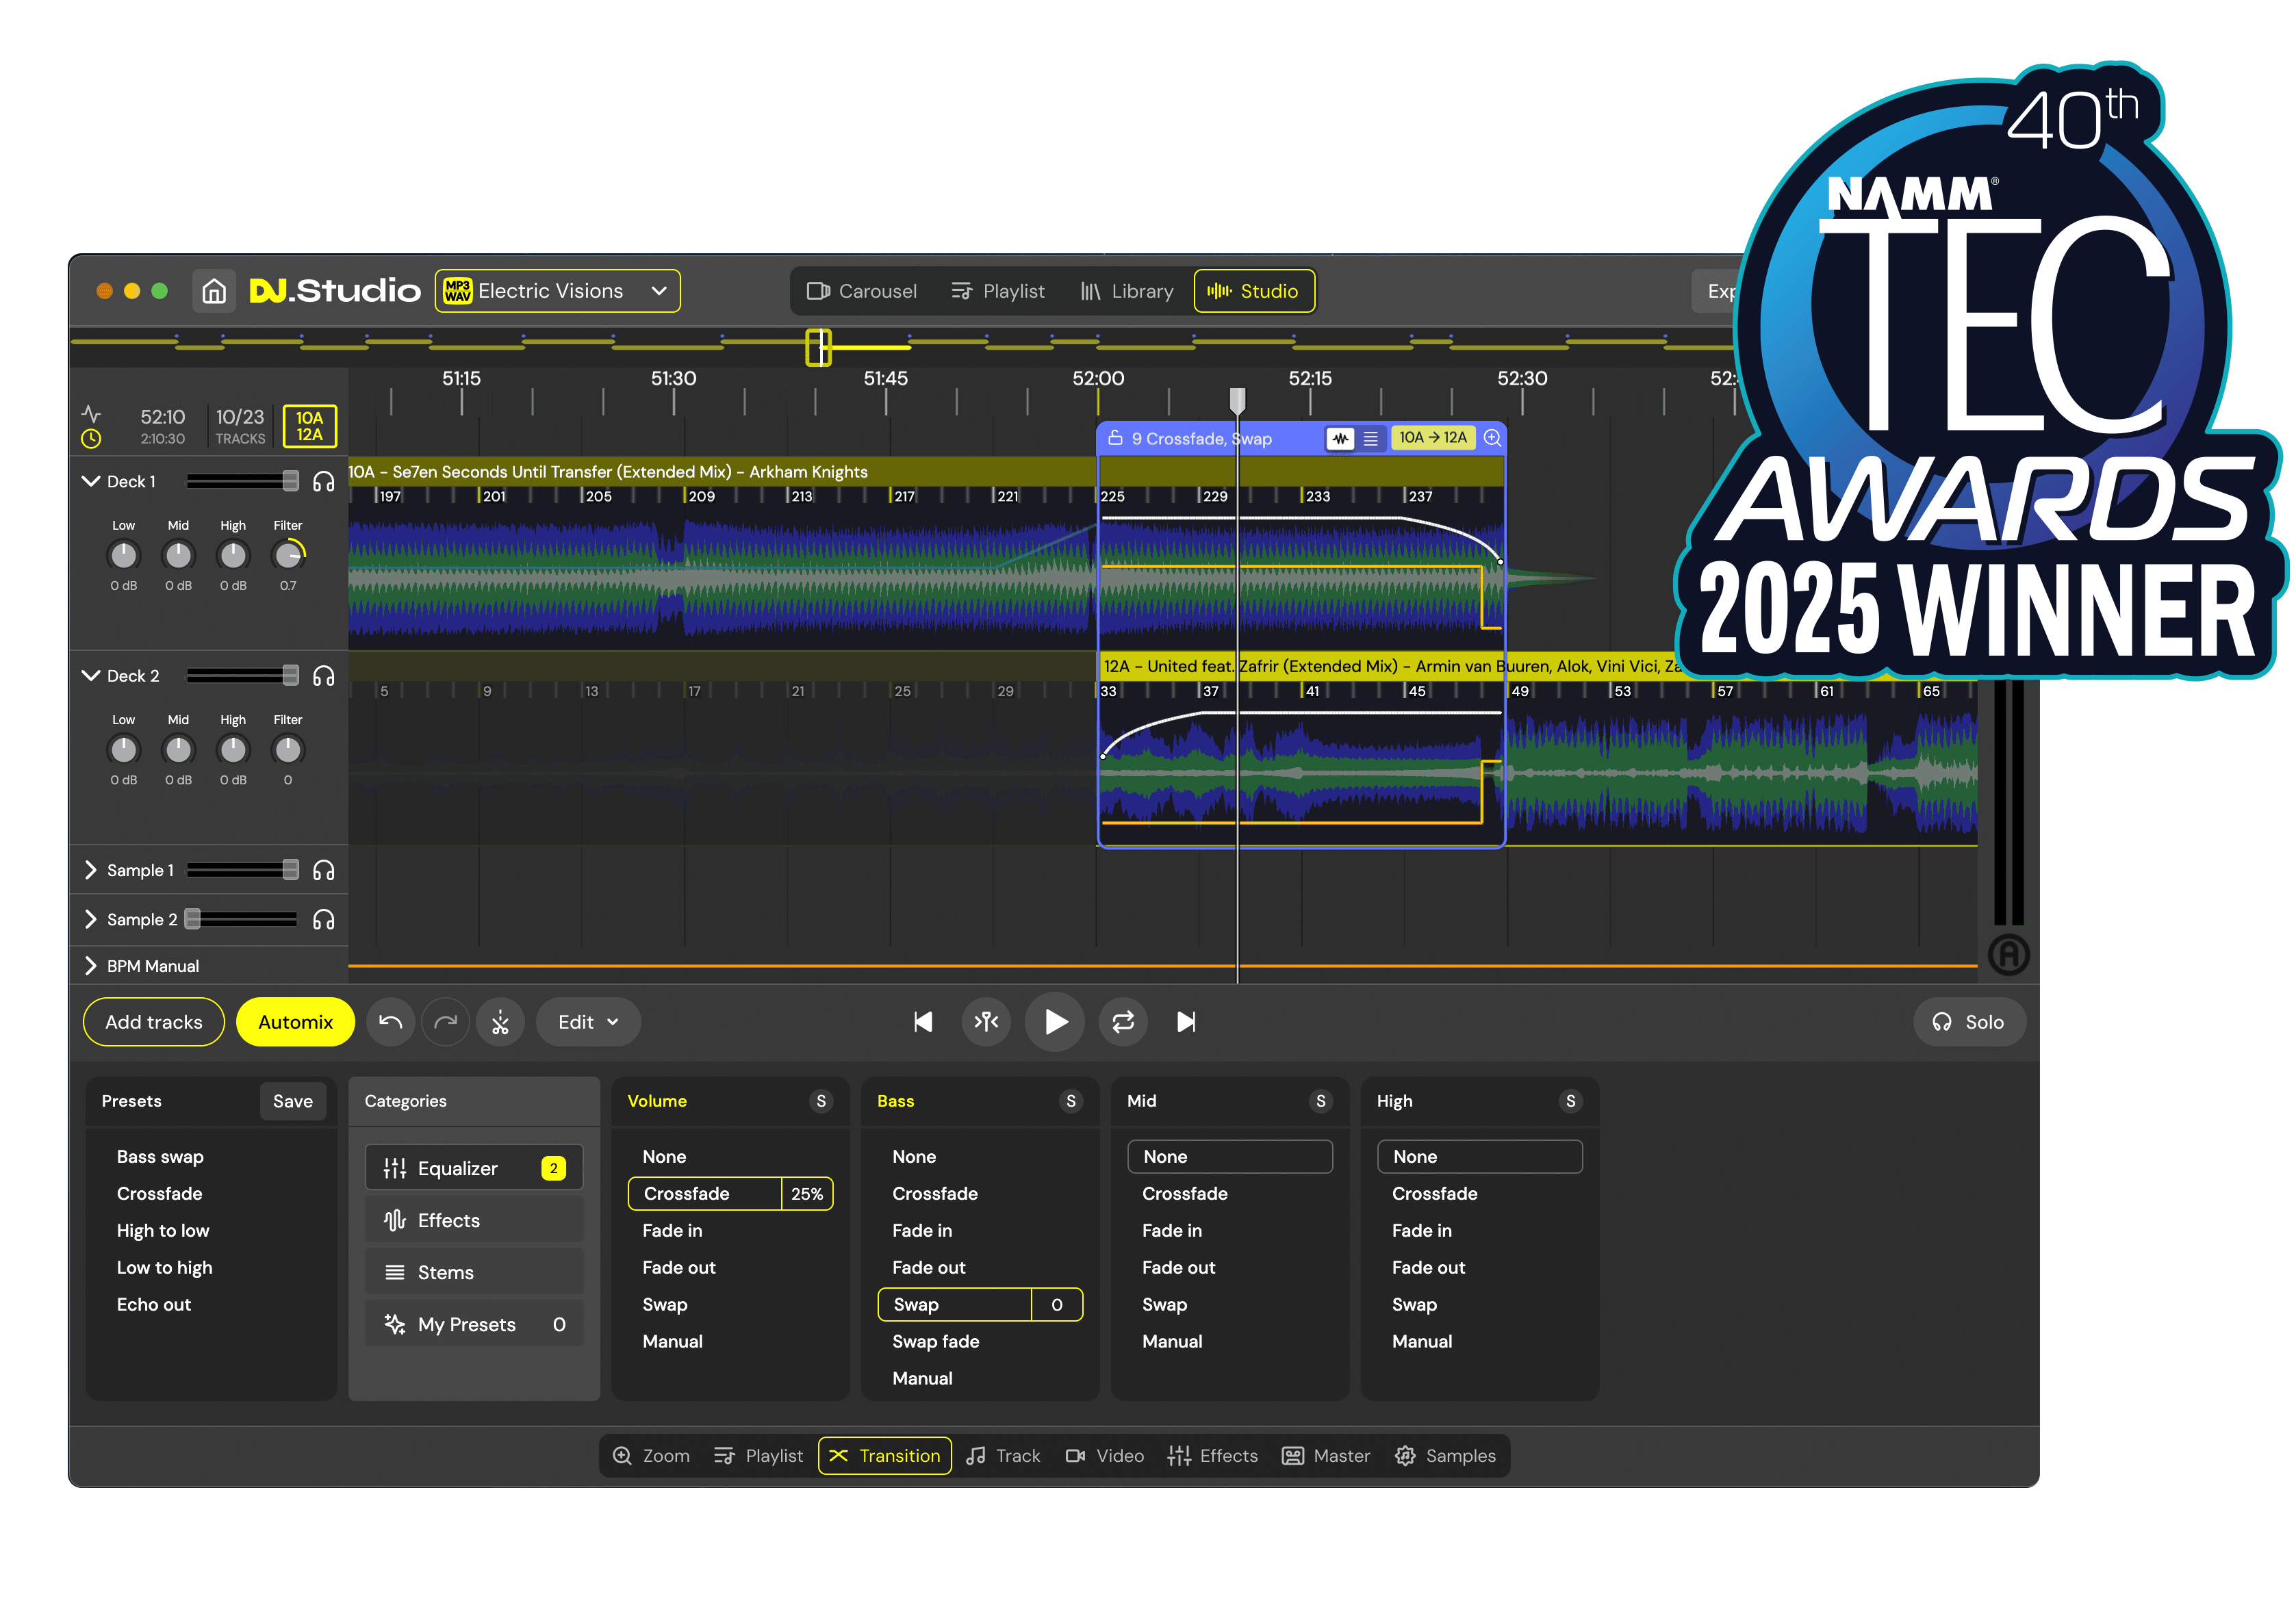The height and width of the screenshot is (1607, 2296).
Task: Select None in the High column
Action: [x=1481, y=1158]
